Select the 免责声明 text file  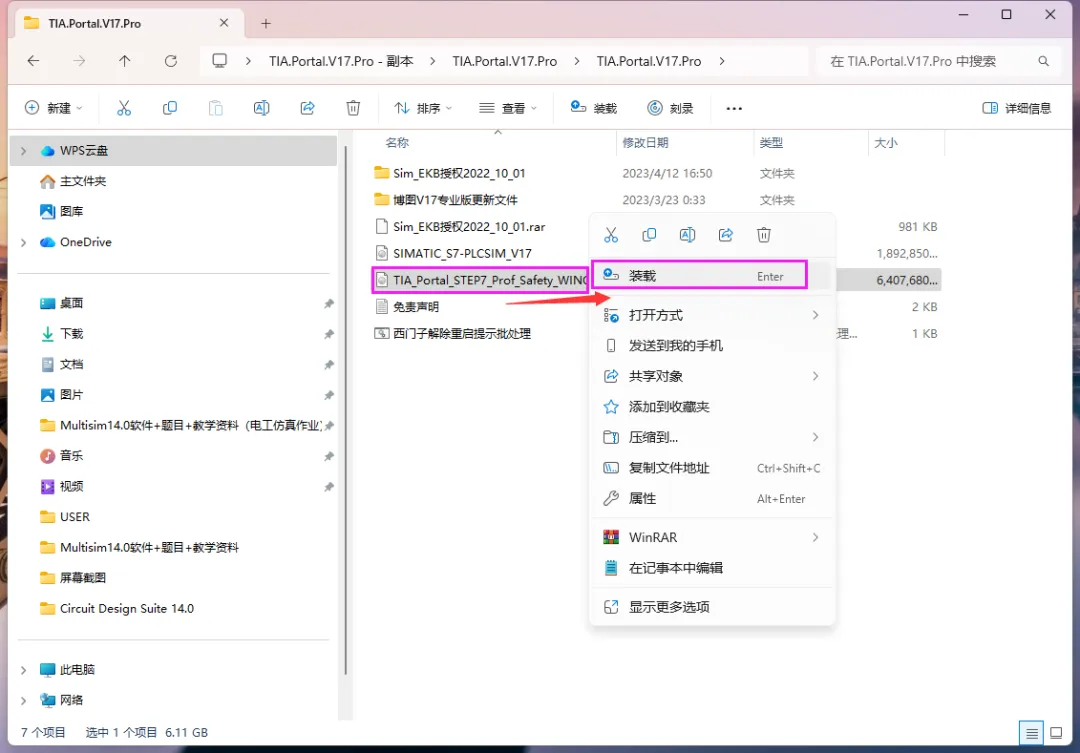click(x=416, y=307)
